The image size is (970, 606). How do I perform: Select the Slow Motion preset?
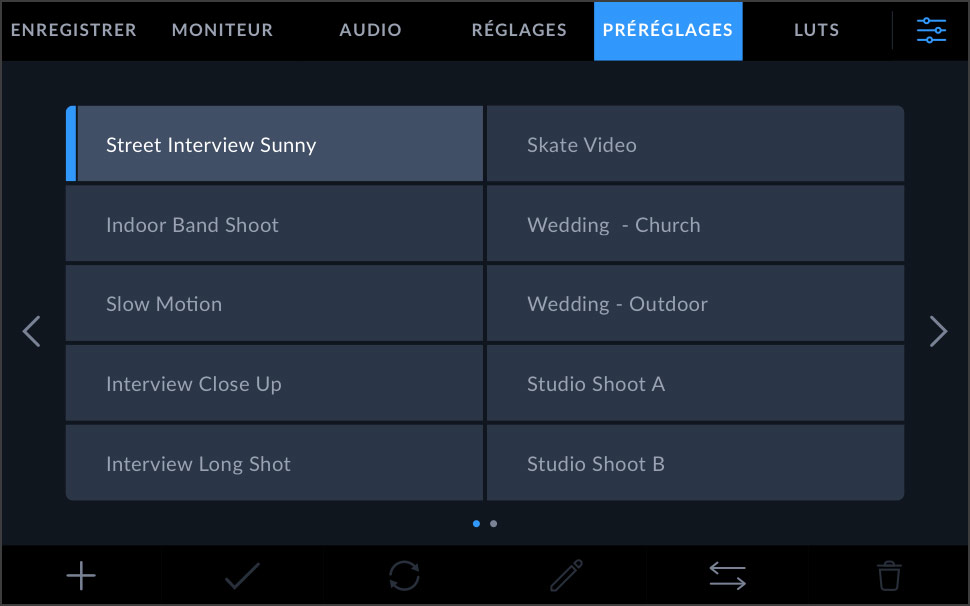tap(274, 303)
